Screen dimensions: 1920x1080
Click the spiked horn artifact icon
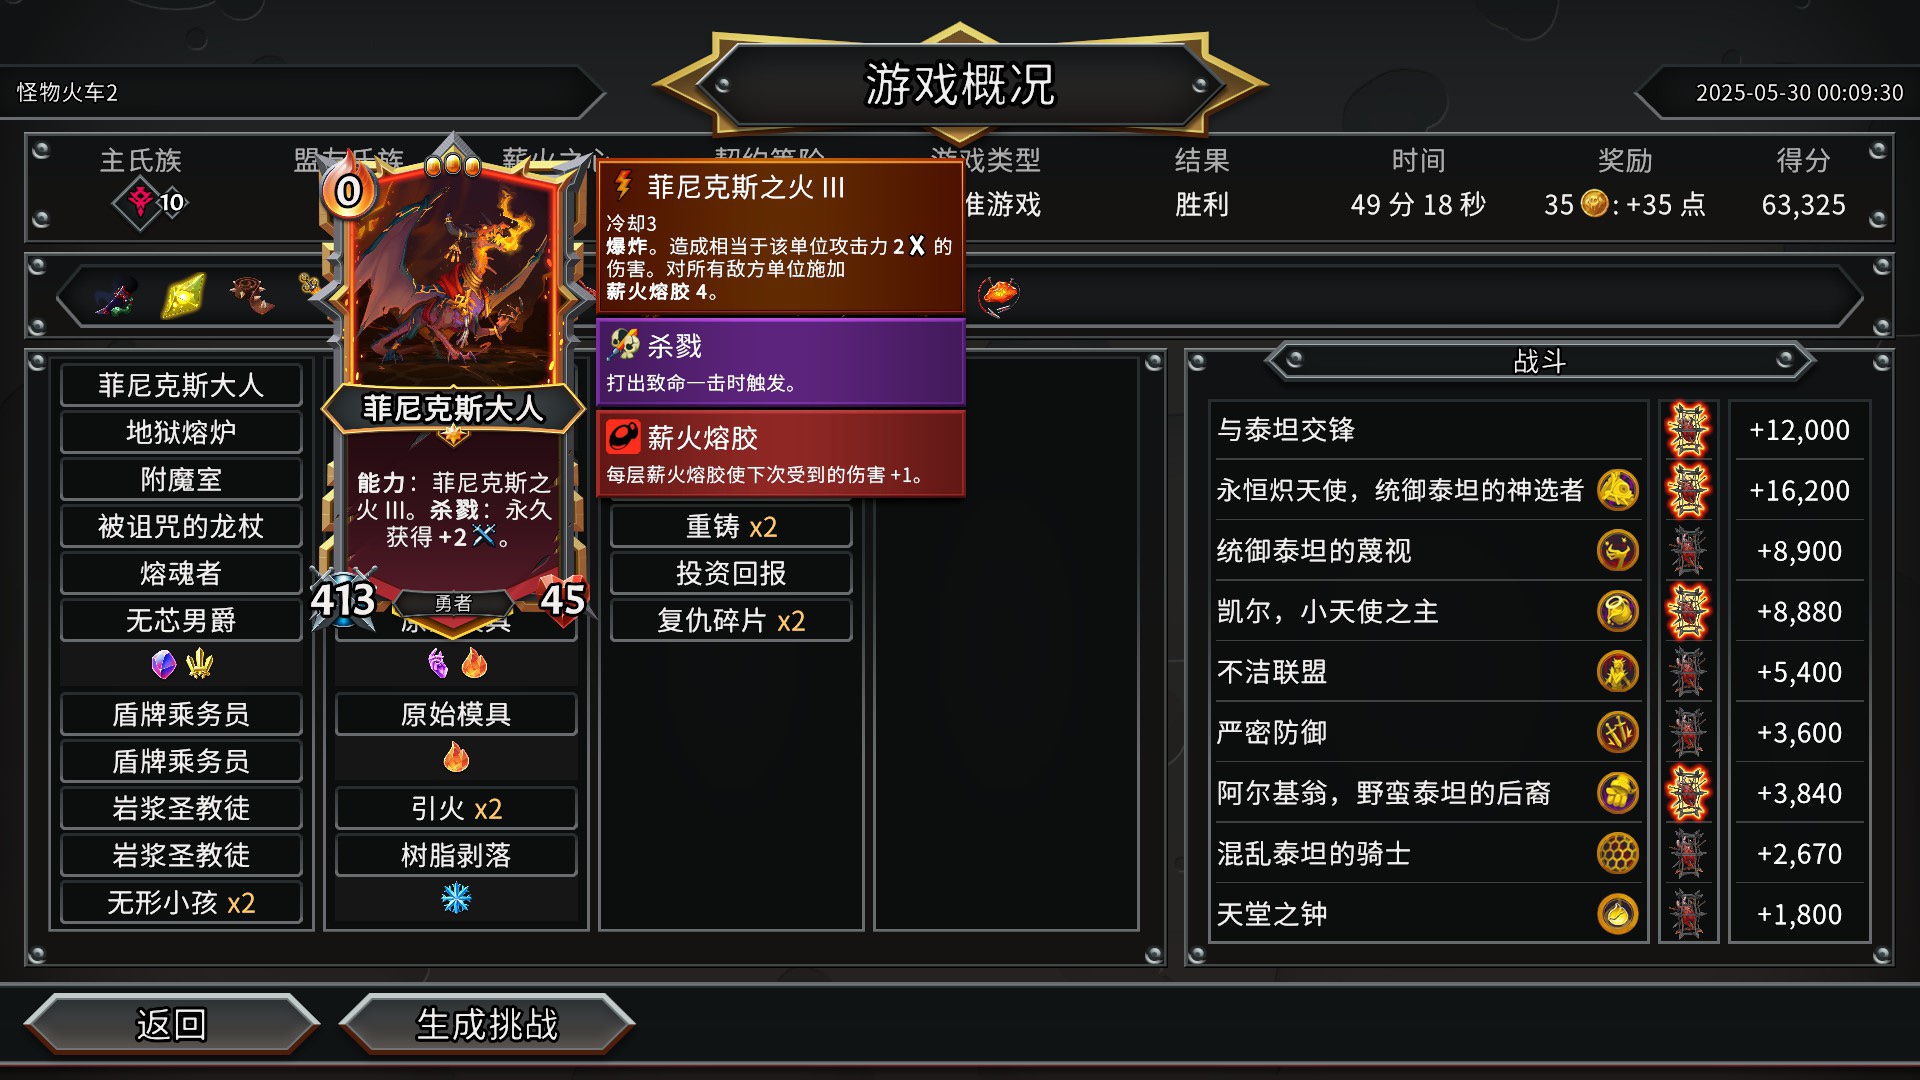click(252, 296)
